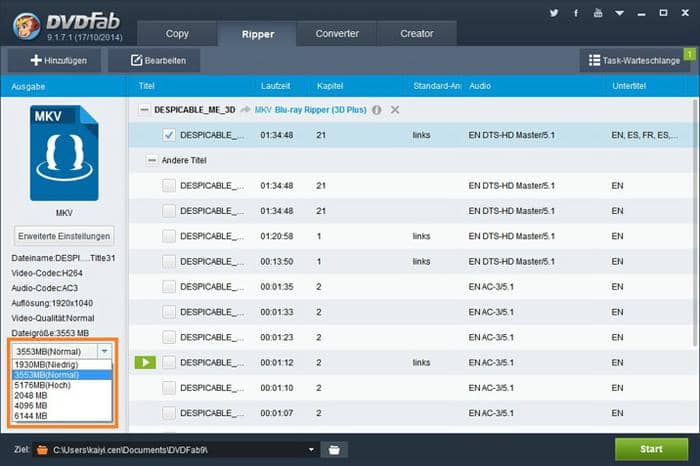Screen dimensions: 700x466
Task: Check the 00:01:10 title checkbox
Action: pos(168,388)
